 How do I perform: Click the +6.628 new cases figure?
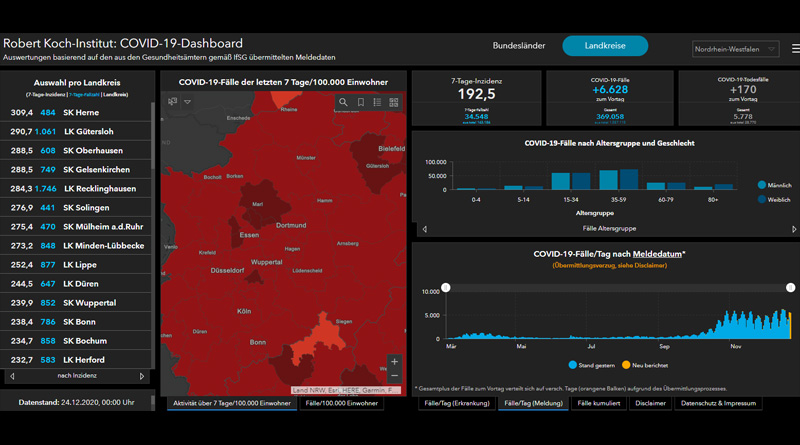click(x=610, y=90)
